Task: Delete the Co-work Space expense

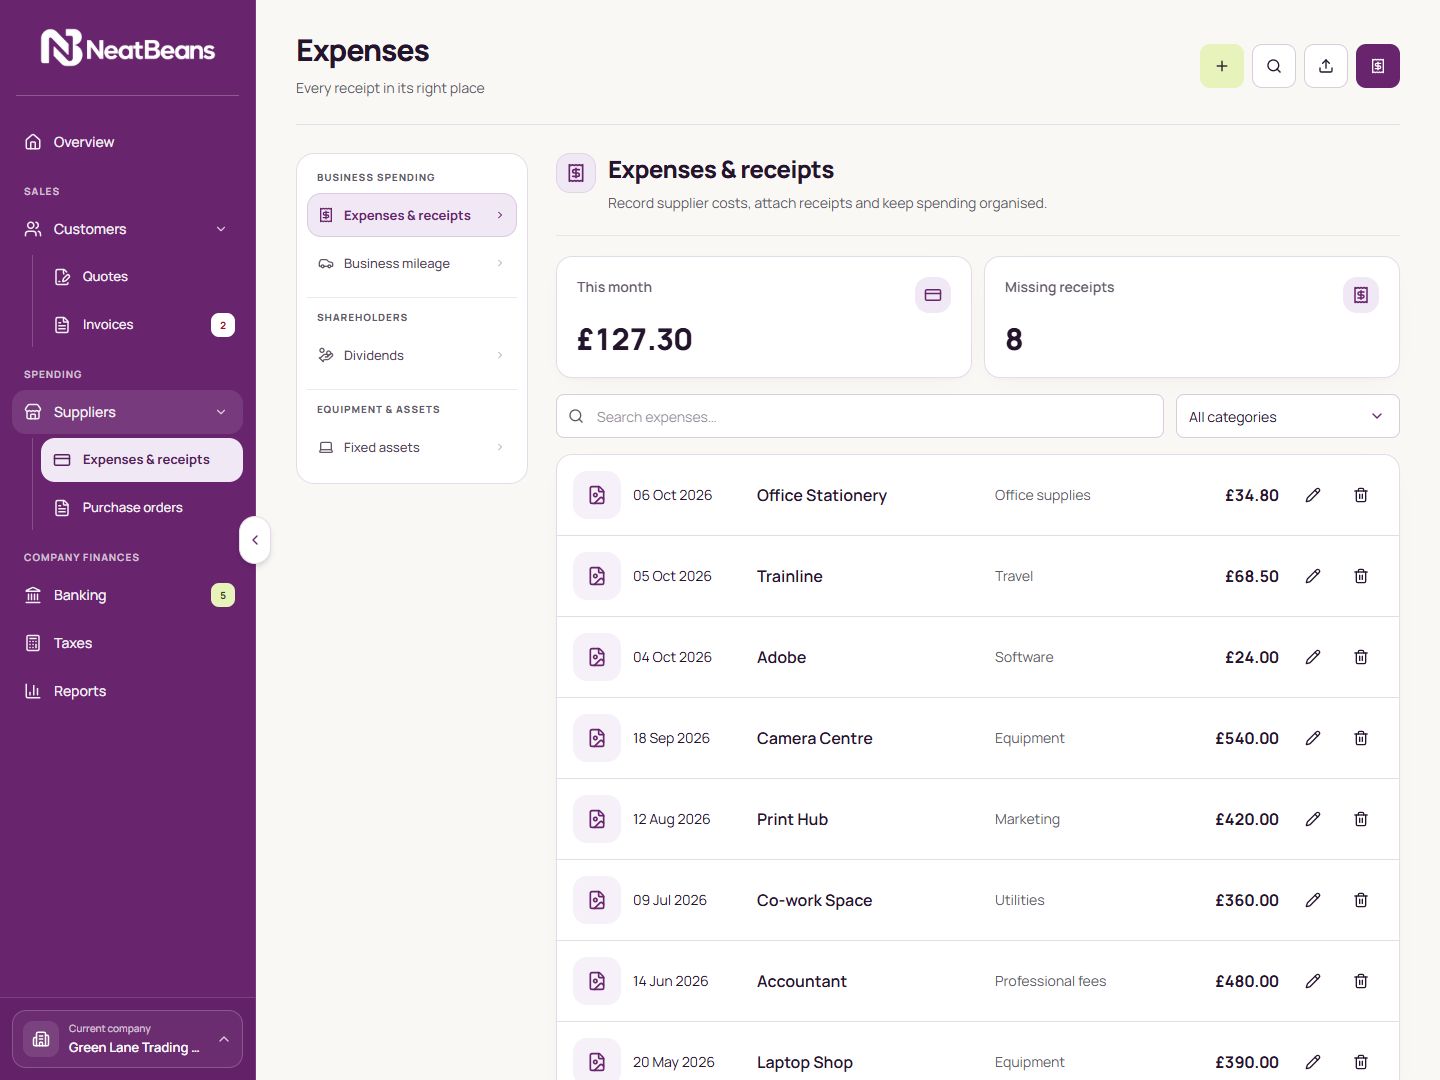Action: pyautogui.click(x=1361, y=900)
